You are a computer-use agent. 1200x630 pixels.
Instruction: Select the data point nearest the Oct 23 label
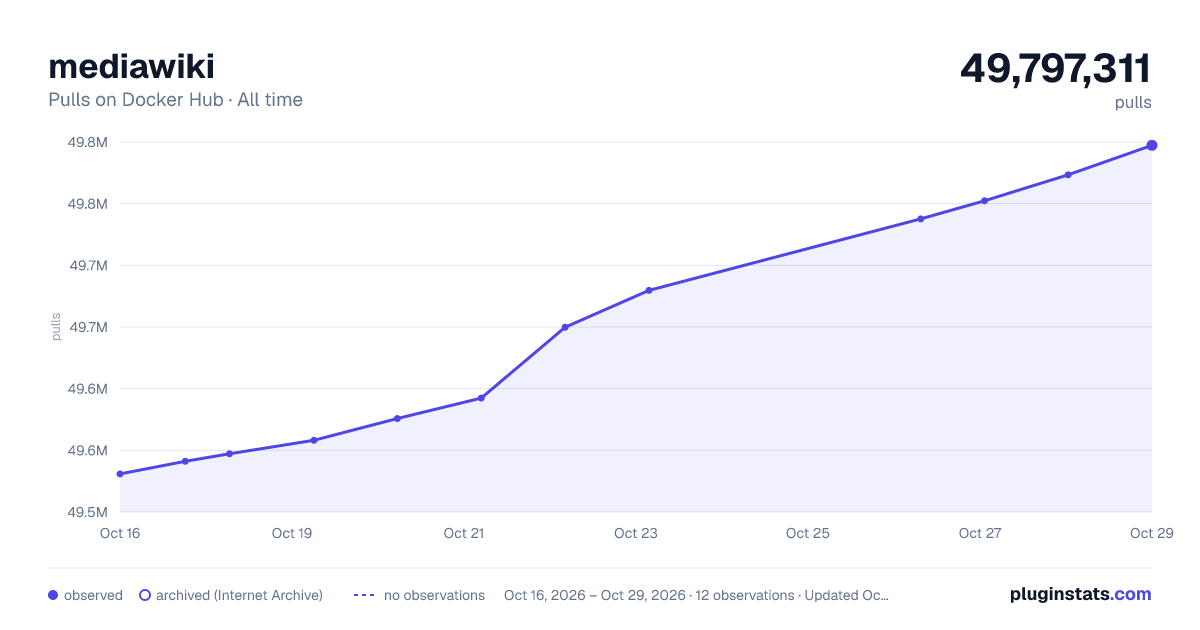649,290
